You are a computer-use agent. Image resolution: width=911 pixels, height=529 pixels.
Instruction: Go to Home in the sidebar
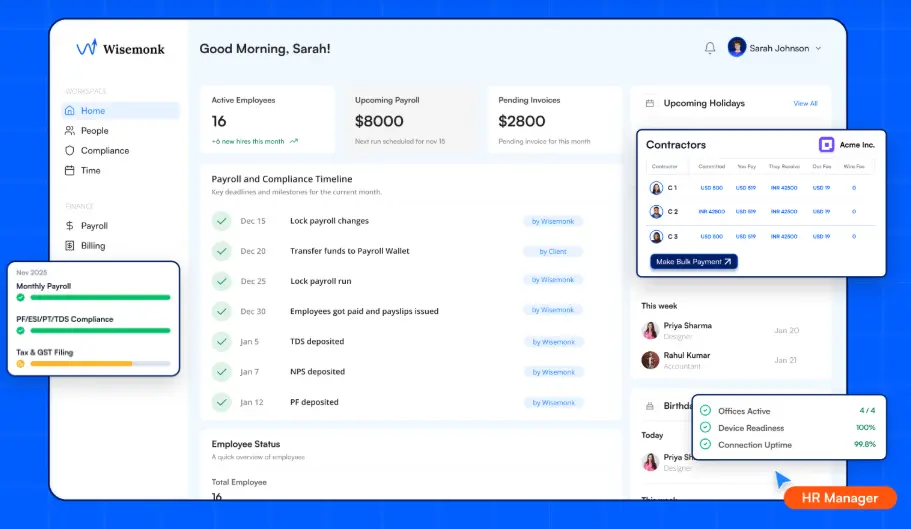120,110
